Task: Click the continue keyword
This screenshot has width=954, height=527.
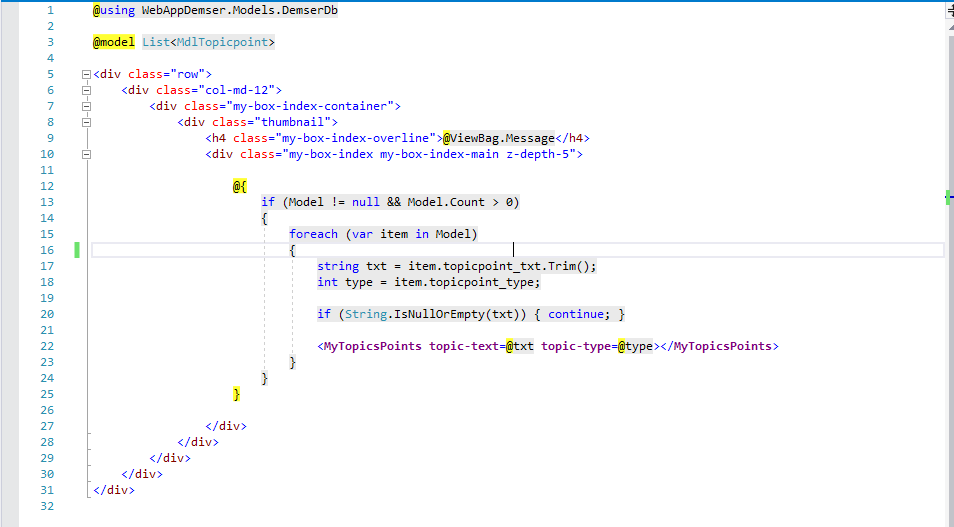Action: (576, 314)
